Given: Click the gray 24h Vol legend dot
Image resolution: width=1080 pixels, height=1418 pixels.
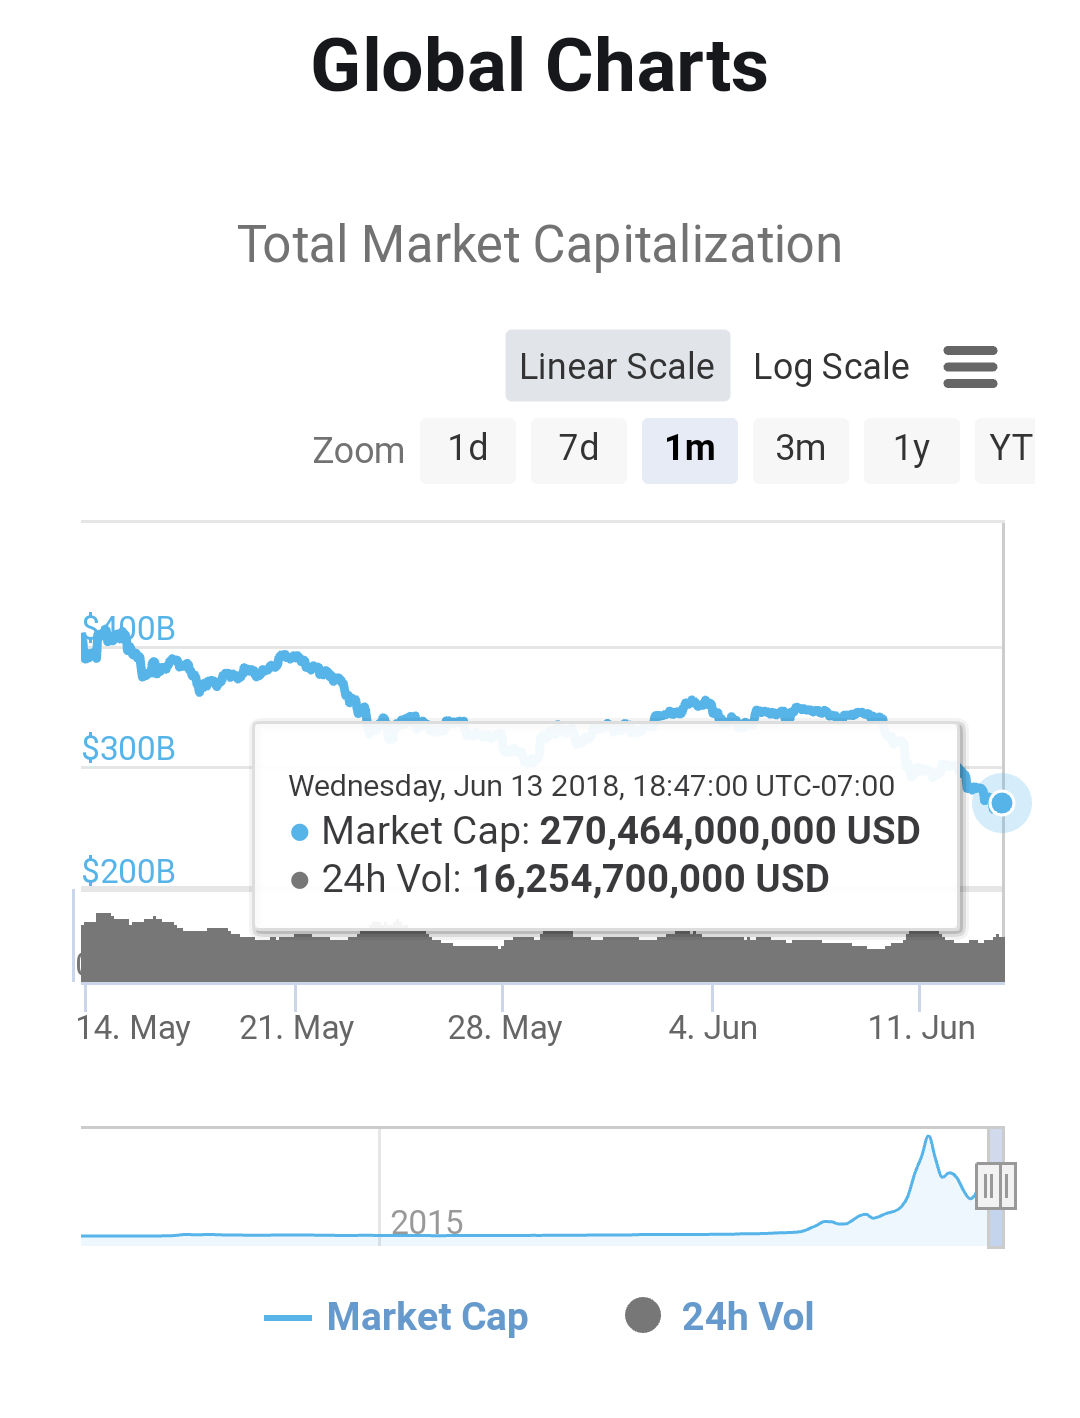Looking at the screenshot, I should pos(643,1316).
